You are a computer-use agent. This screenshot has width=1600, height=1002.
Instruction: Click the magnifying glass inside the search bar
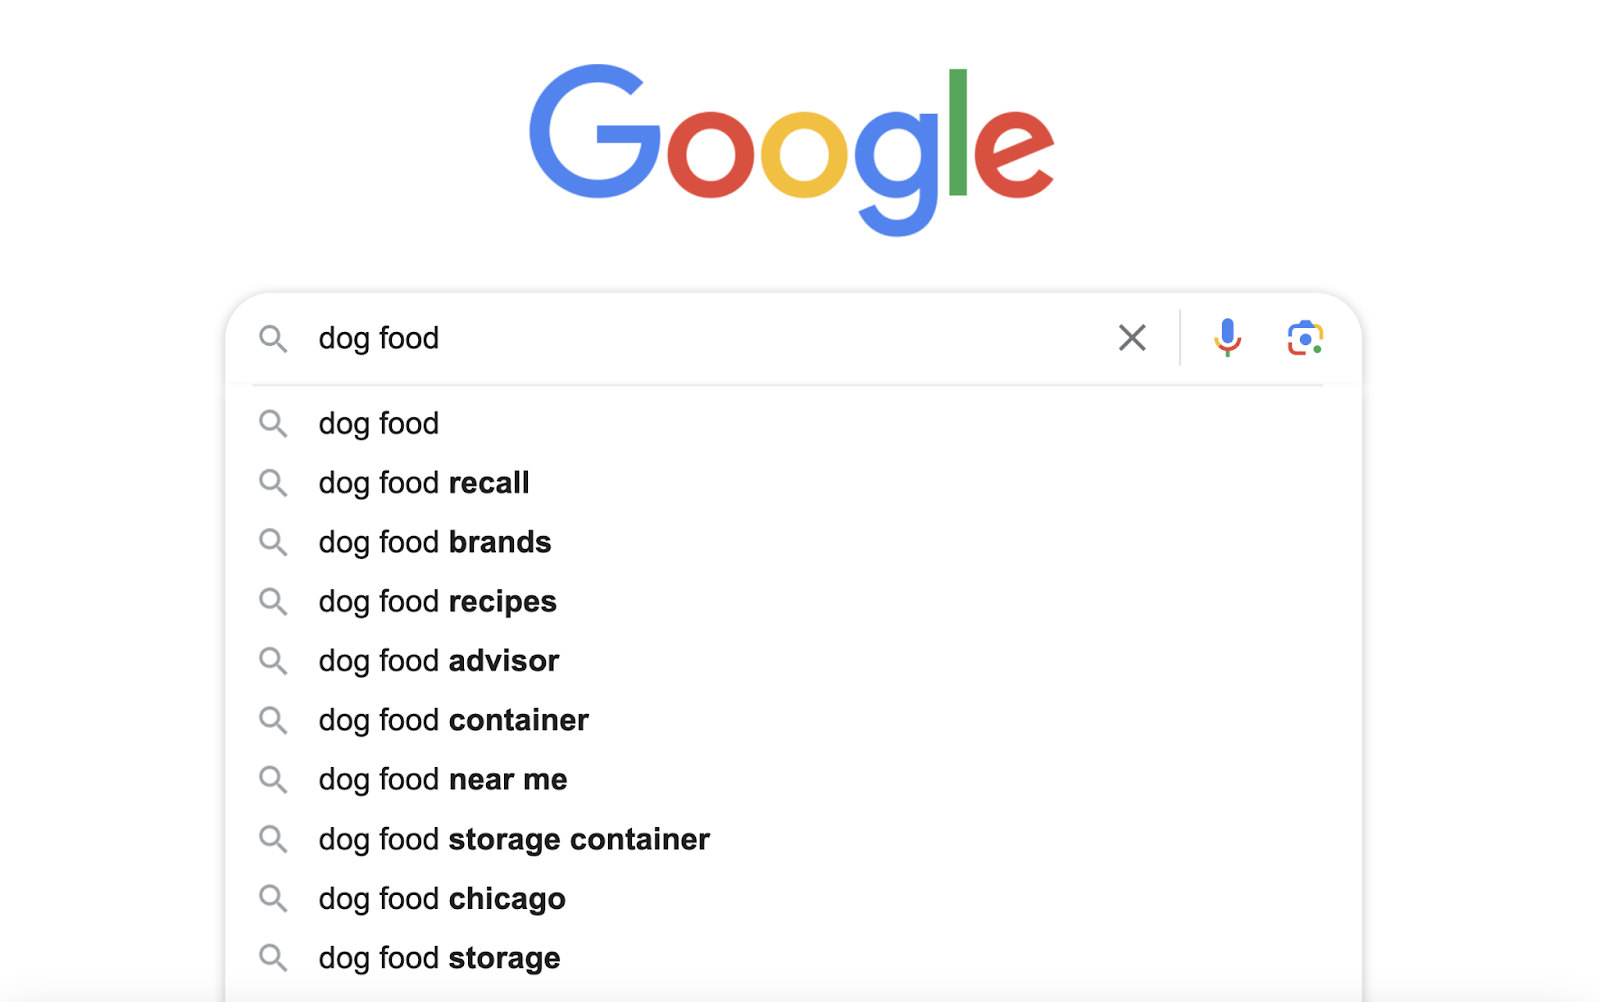click(273, 339)
